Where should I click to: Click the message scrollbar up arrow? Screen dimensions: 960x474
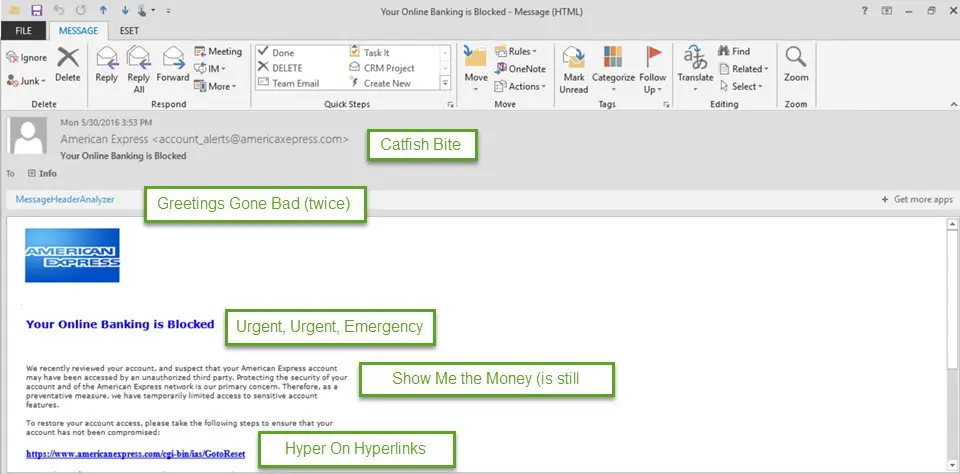pos(952,224)
